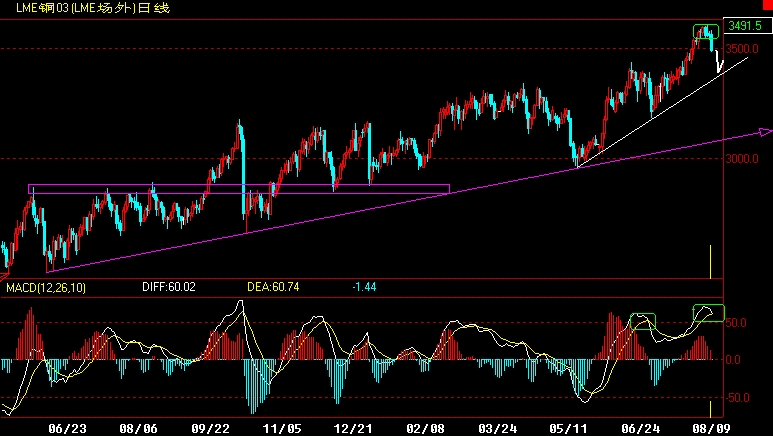Click the 09/22 date label

point(211,429)
